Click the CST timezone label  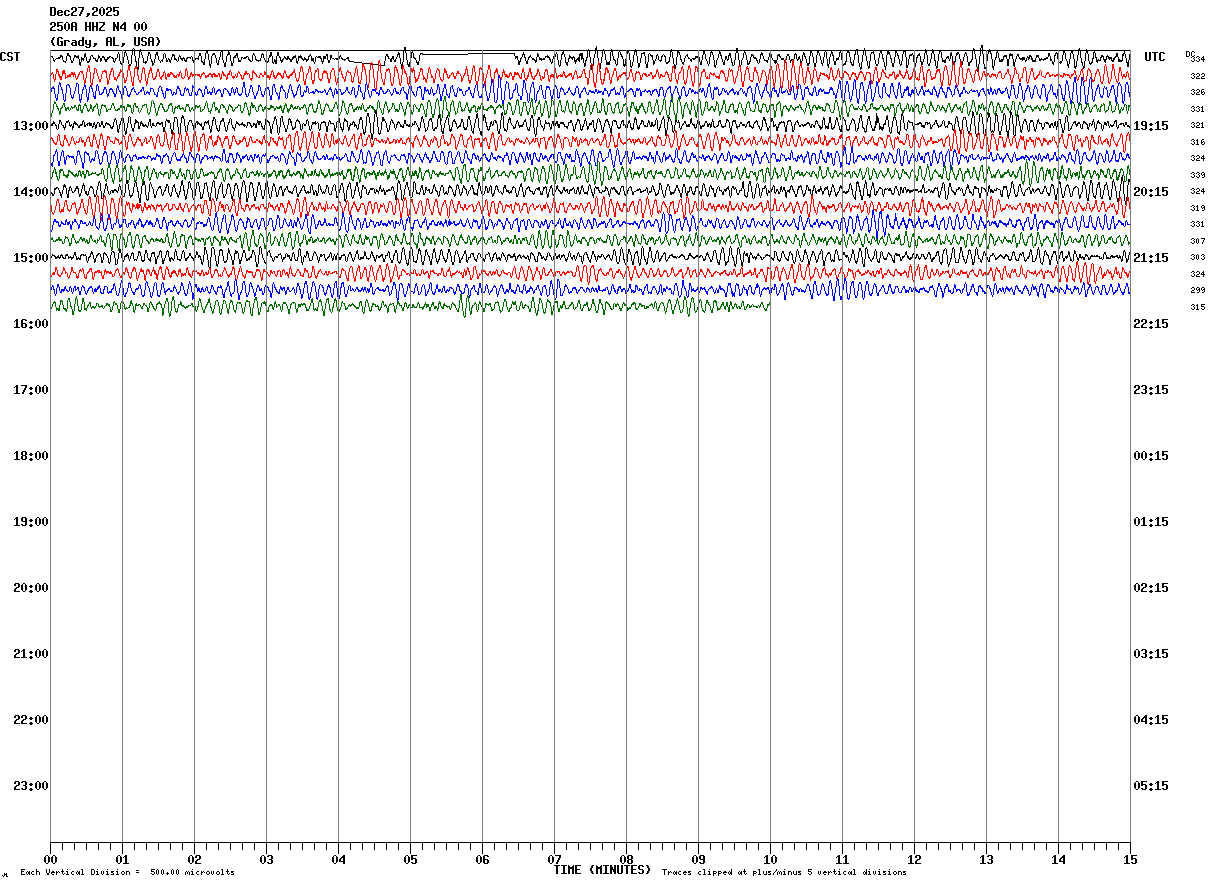[x=10, y=57]
